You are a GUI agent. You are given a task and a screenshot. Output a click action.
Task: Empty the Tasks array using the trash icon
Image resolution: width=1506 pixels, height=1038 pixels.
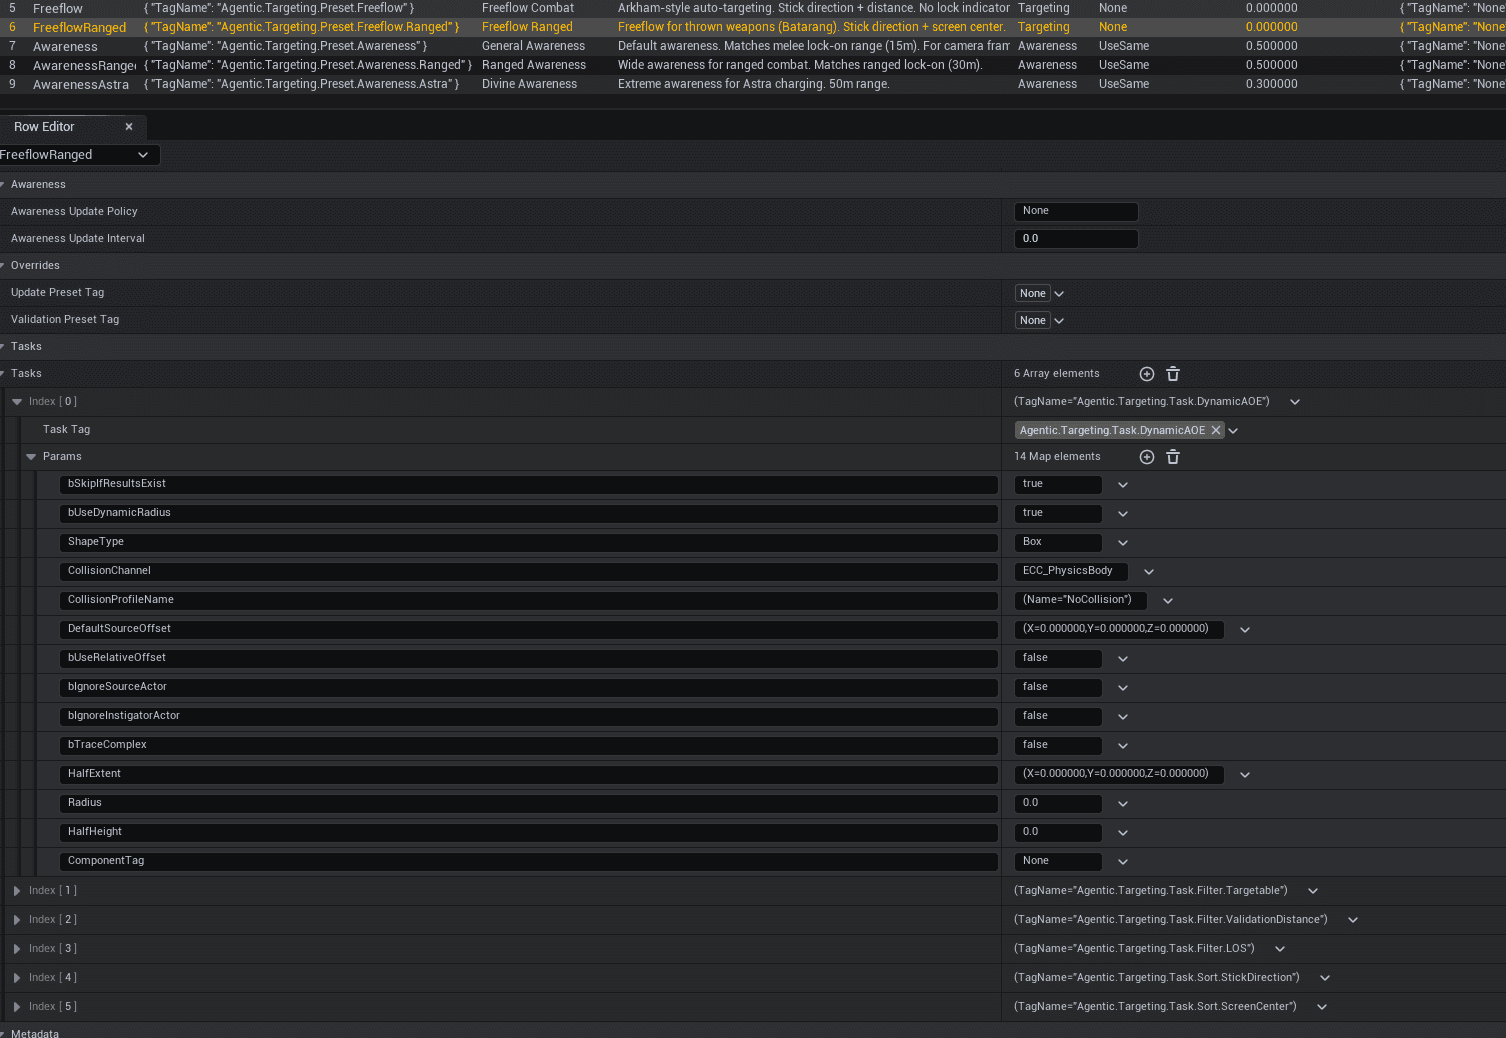pyautogui.click(x=1172, y=373)
